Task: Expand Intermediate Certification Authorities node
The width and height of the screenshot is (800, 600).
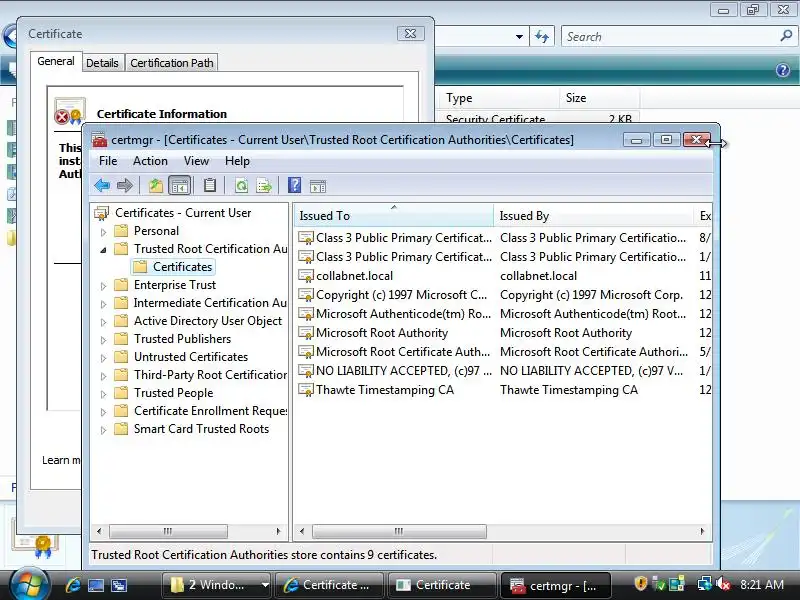Action: [x=103, y=304]
